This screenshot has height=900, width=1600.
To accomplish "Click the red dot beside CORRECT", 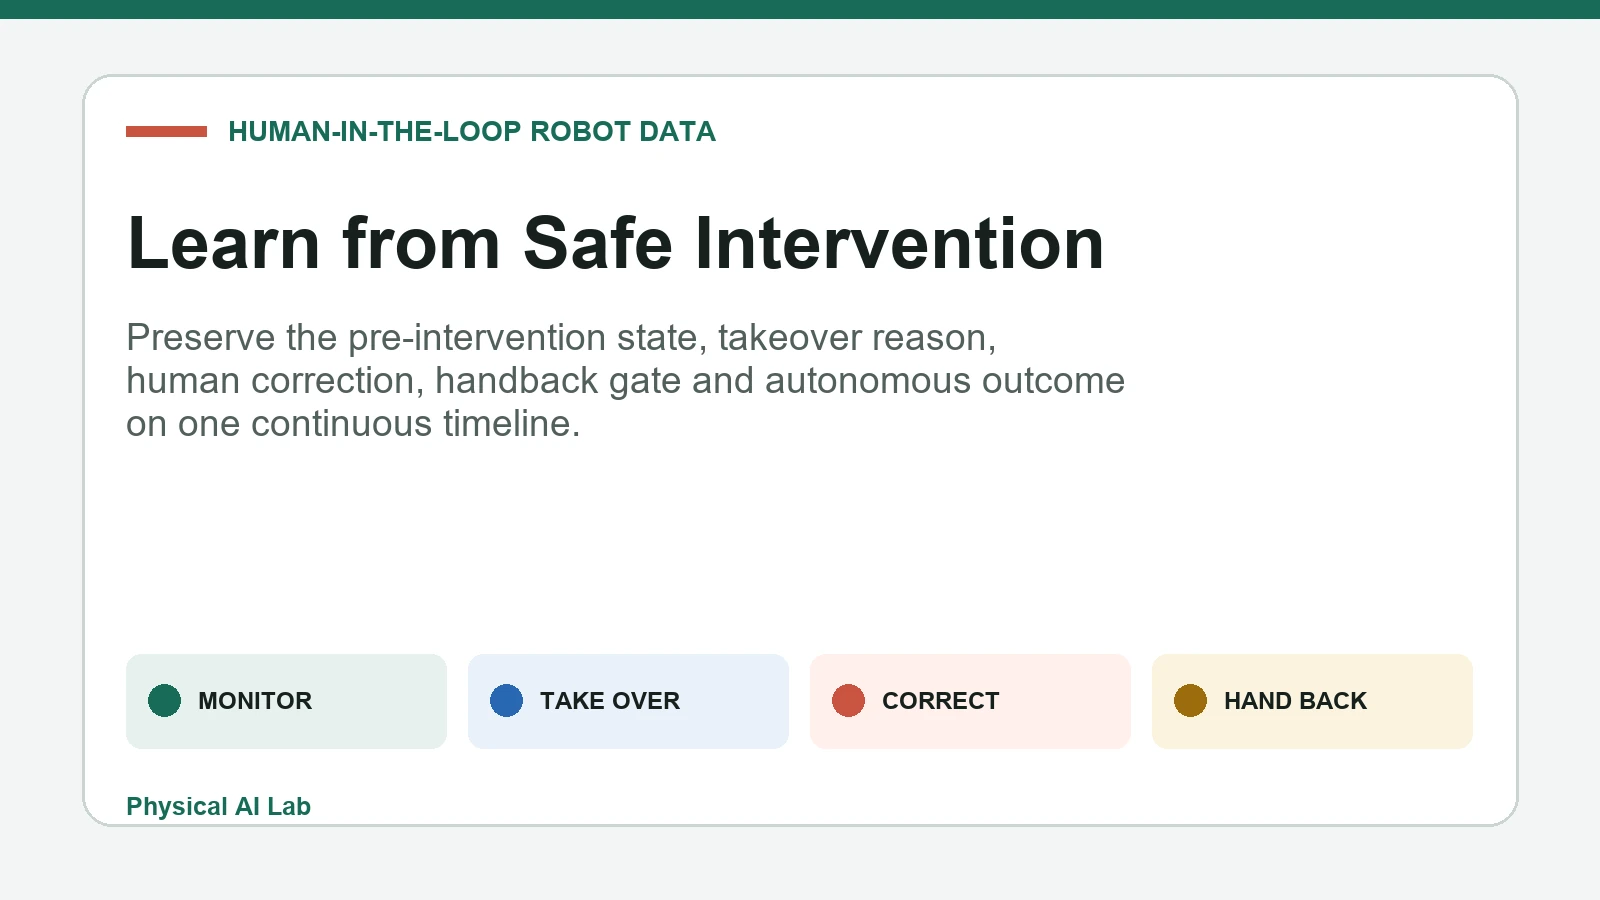I will click(848, 701).
